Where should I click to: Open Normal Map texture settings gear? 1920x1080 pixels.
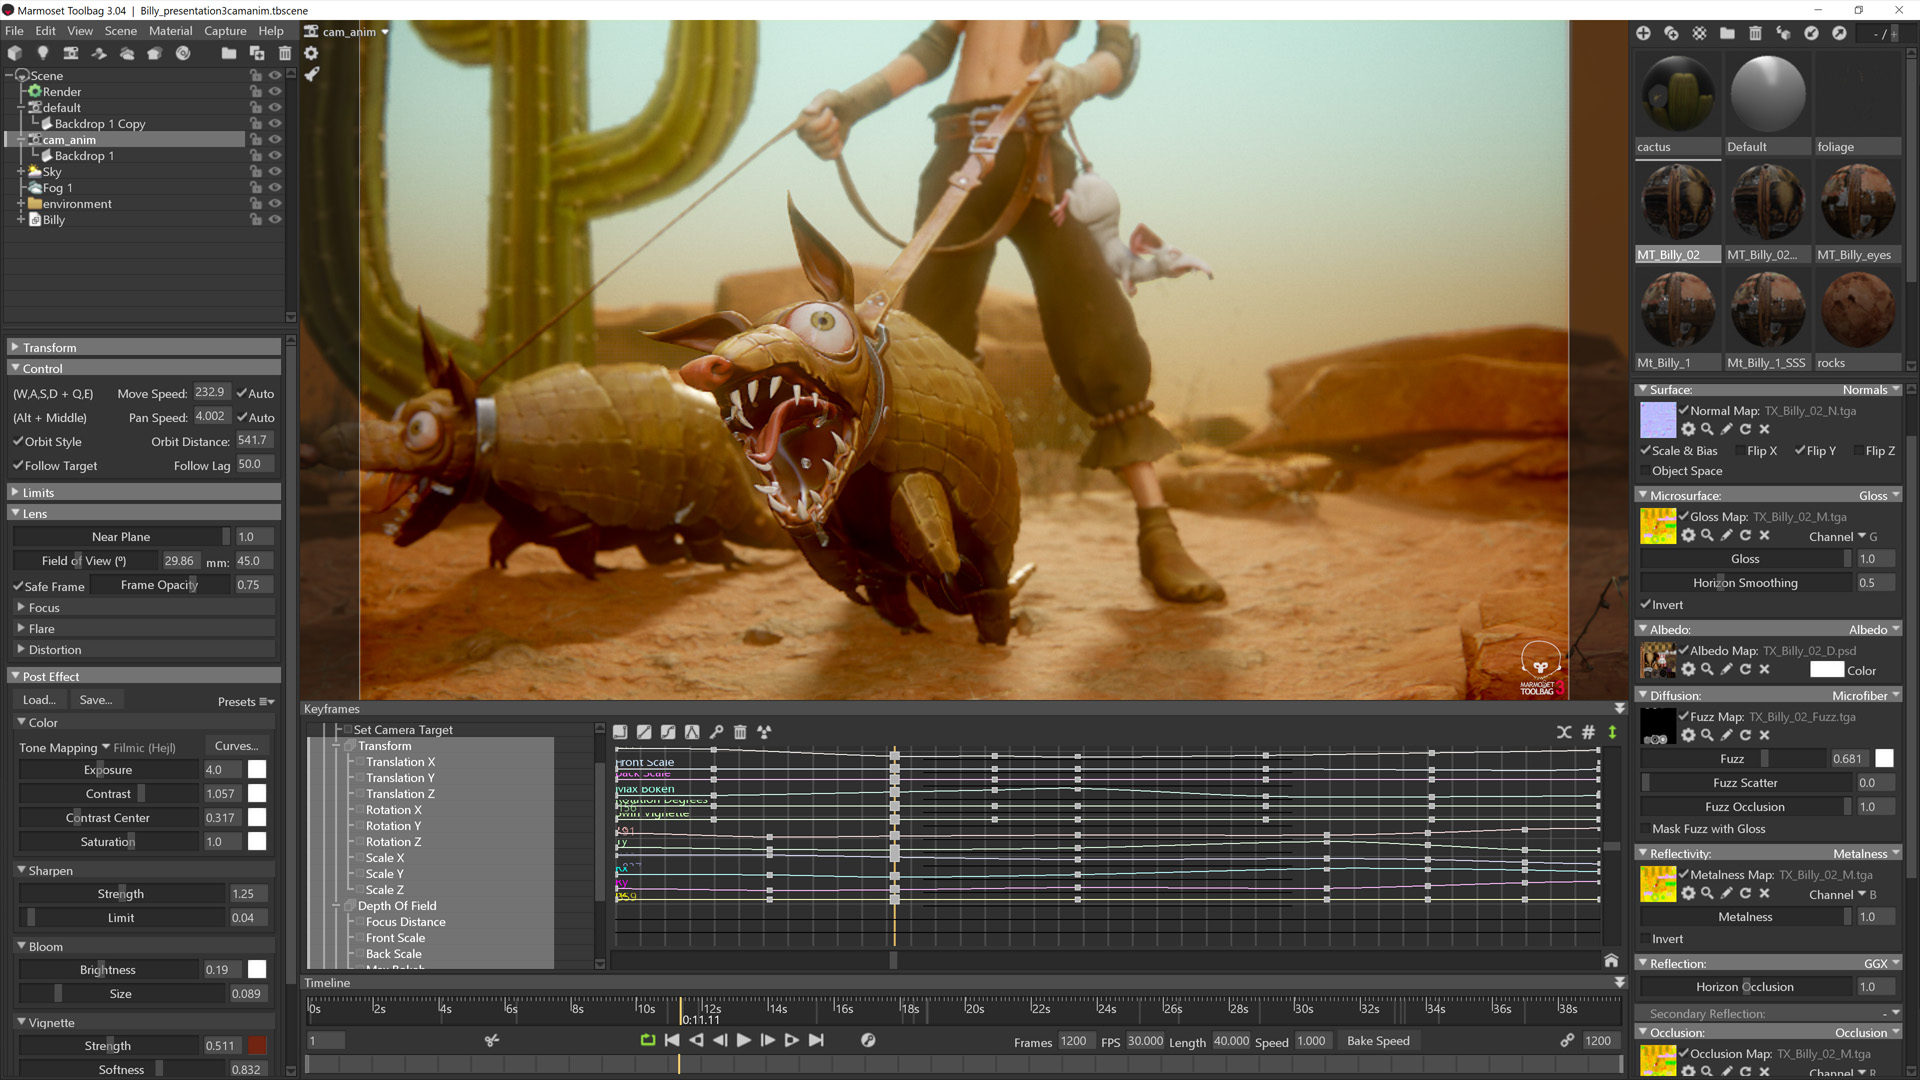point(1688,429)
